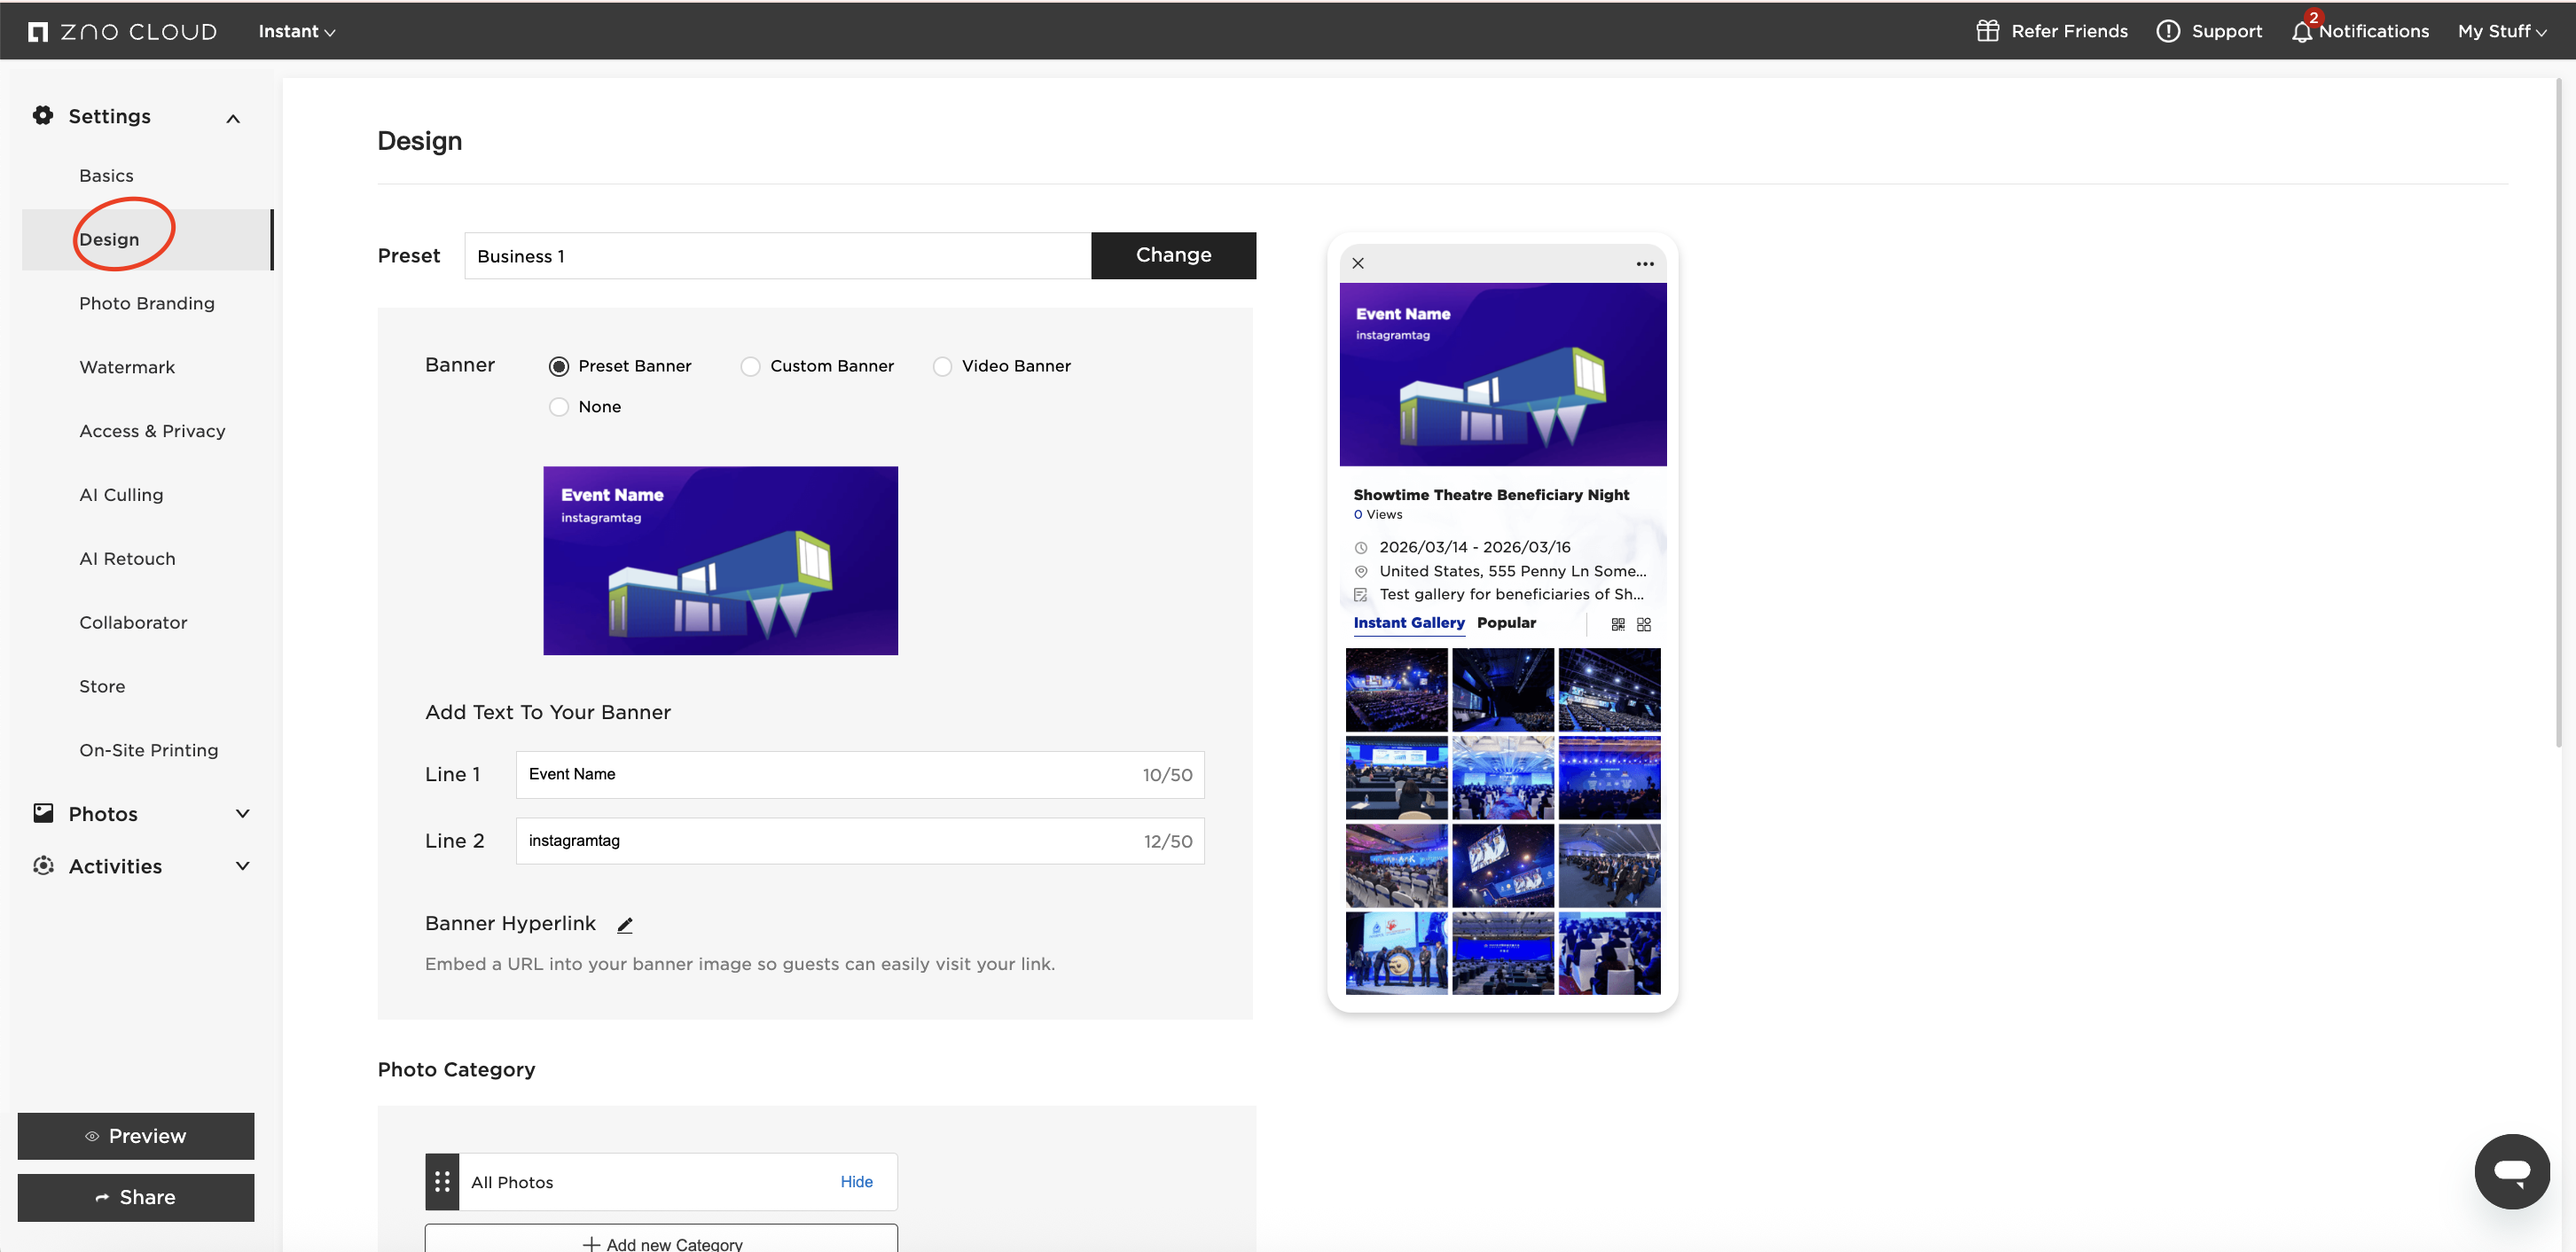
Task: Open the Photo Branding settings page
Action: (147, 303)
